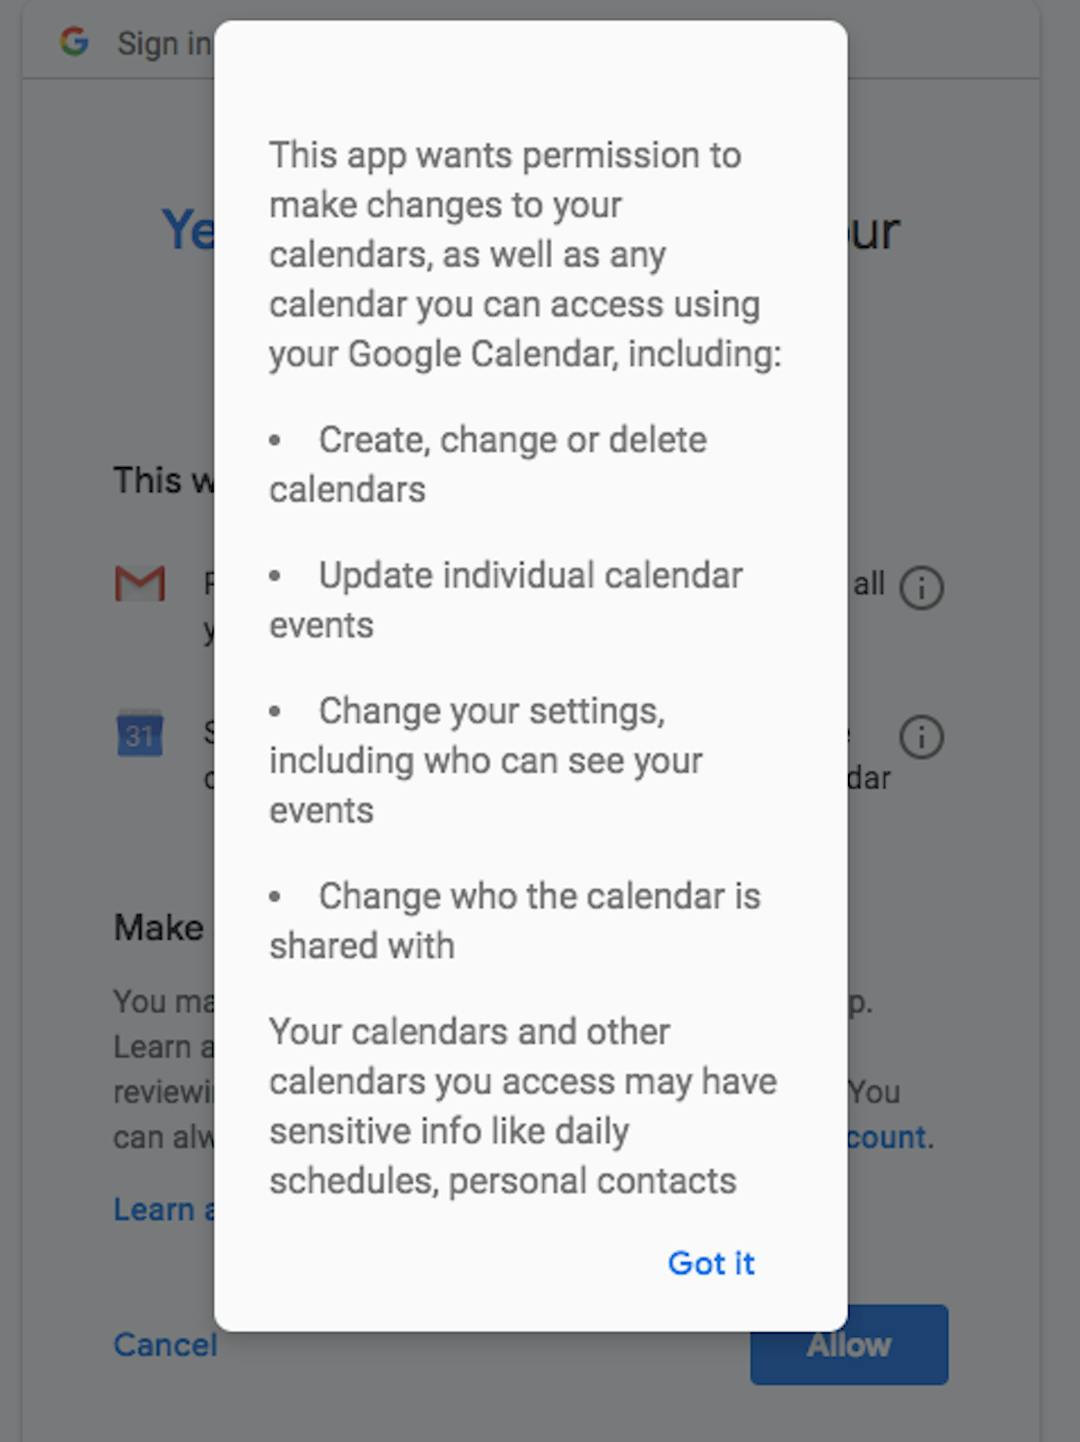Click the Google Calendar 31 icon
Image resolution: width=1080 pixels, height=1442 pixels.
click(x=139, y=733)
